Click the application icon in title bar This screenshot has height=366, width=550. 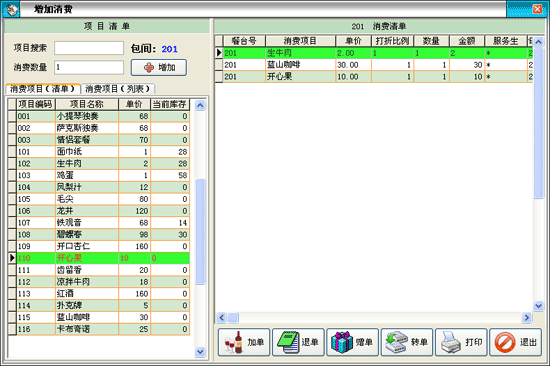coord(11,9)
